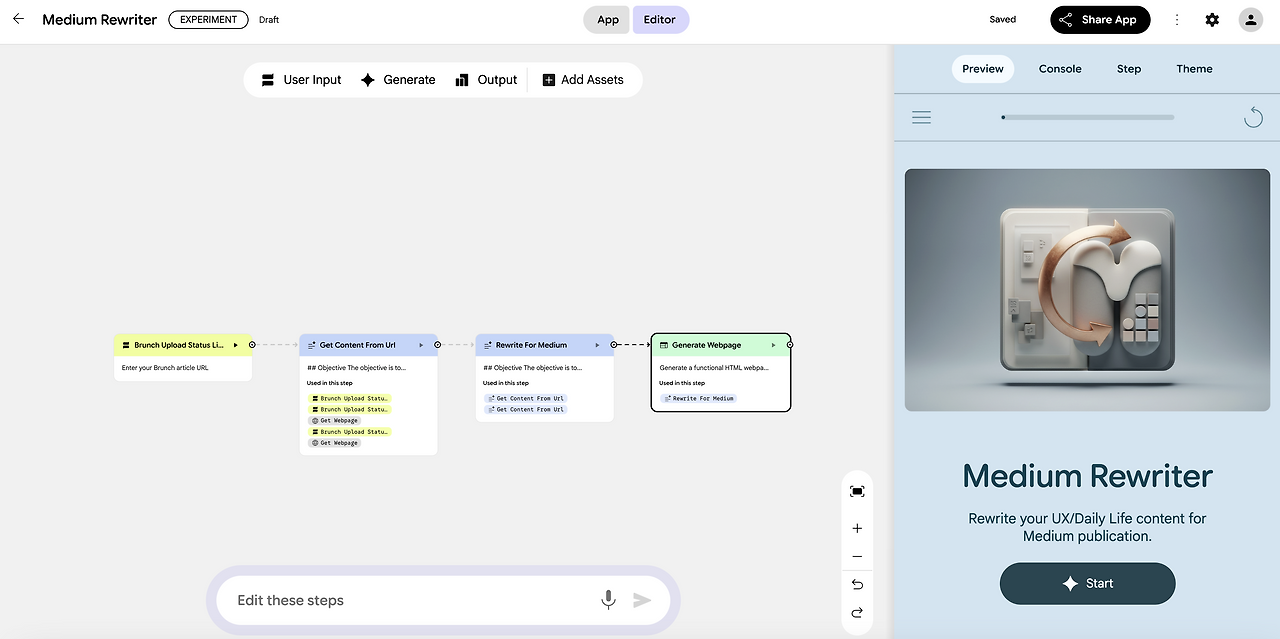1280x639 pixels.
Task: Run the Get Content From Url node play icon
Action: [x=421, y=345]
